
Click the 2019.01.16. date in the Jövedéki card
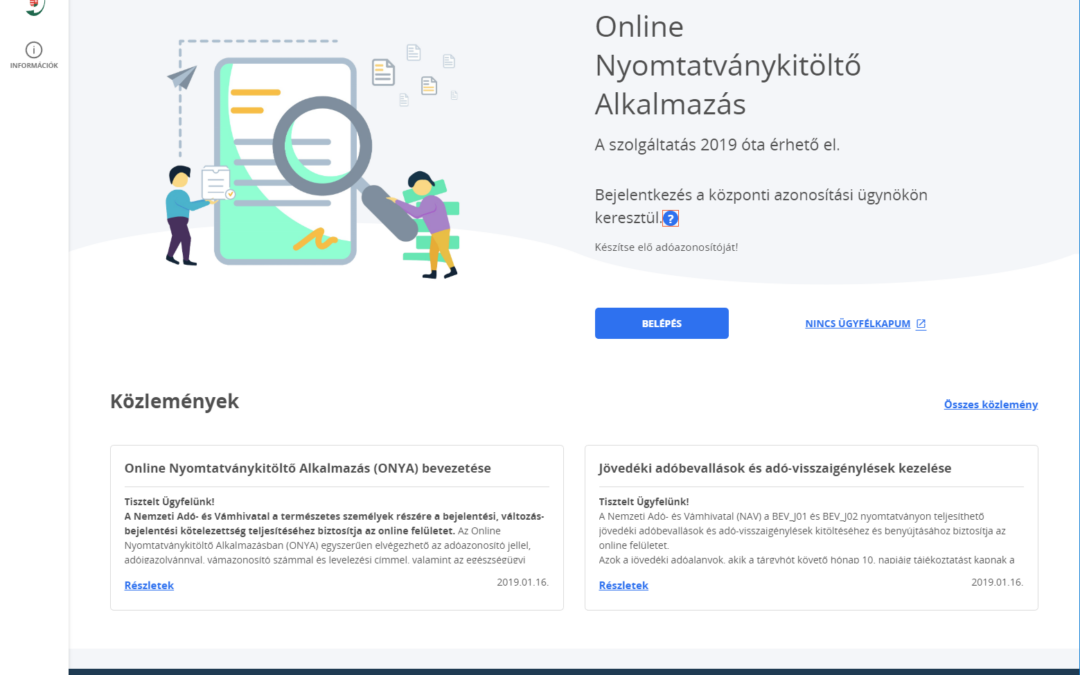(997, 582)
